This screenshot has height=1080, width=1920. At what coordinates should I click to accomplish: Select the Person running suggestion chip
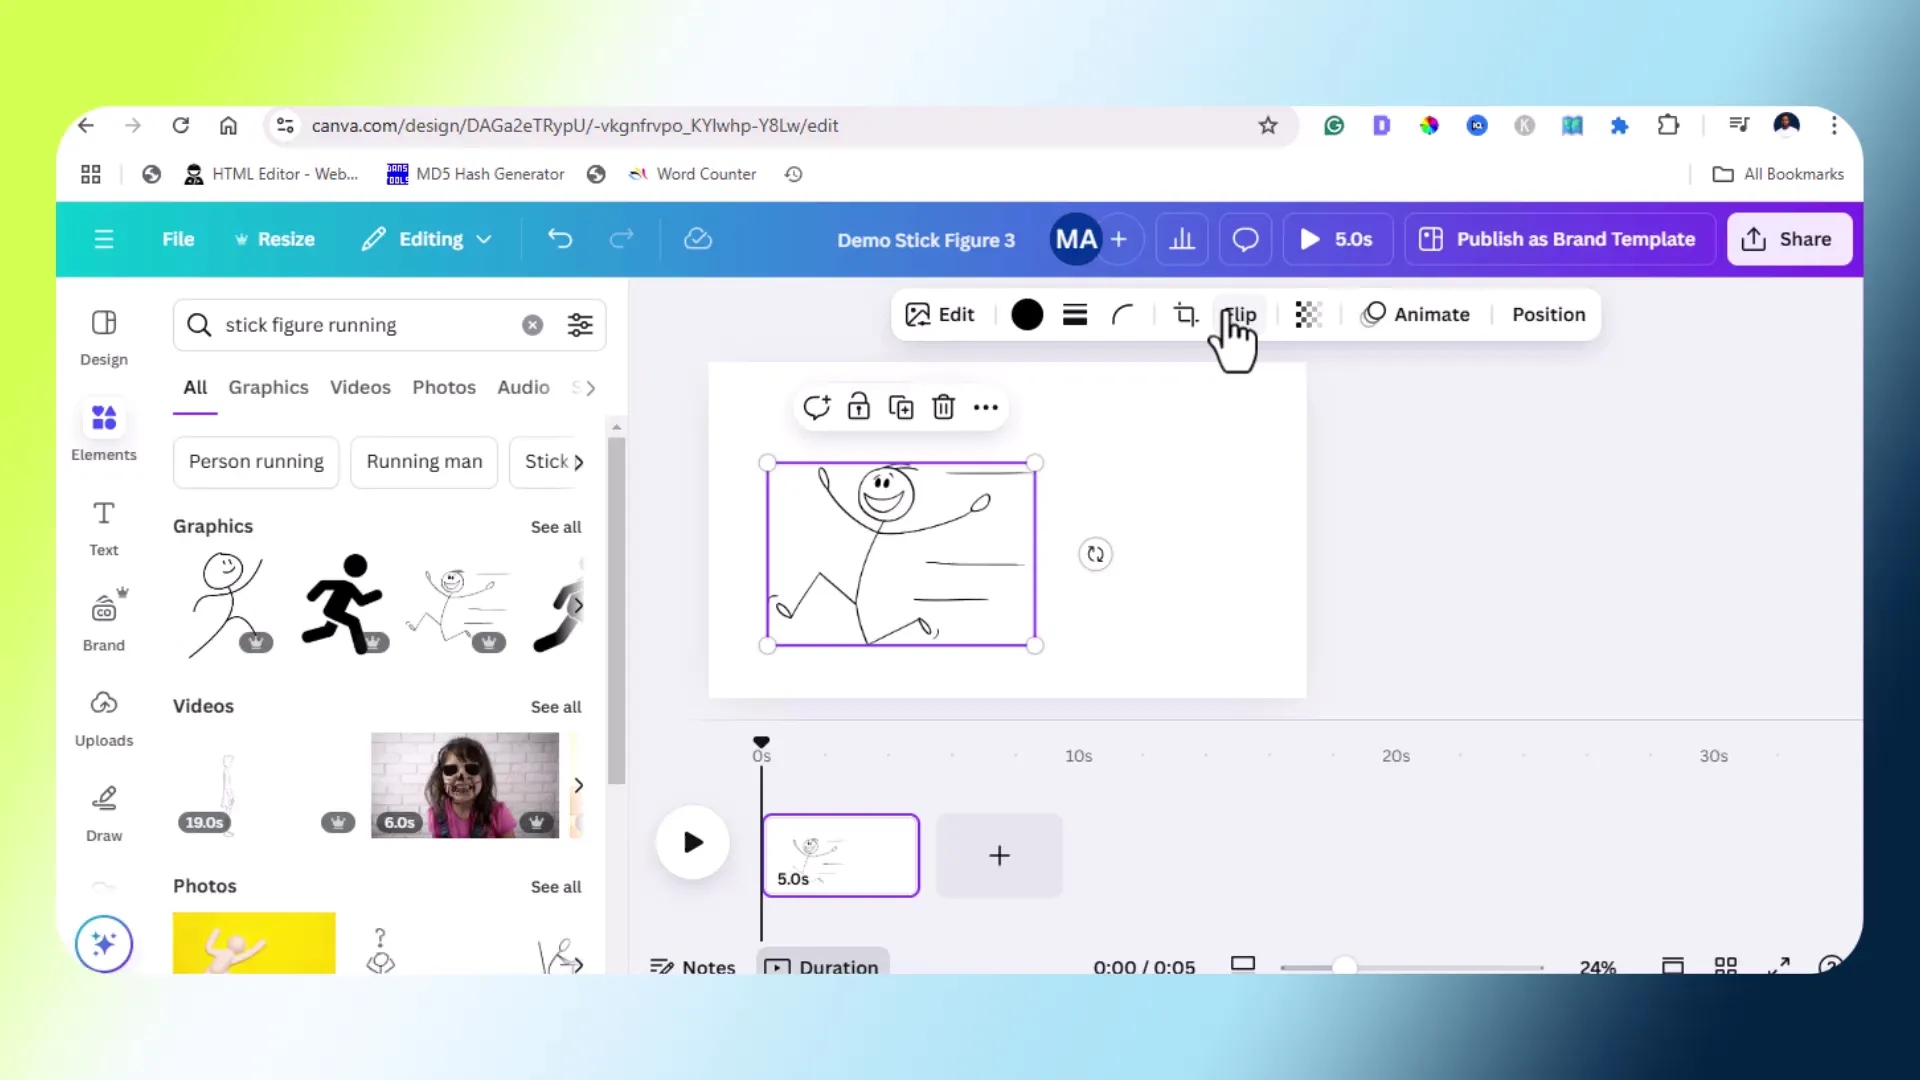click(x=256, y=462)
